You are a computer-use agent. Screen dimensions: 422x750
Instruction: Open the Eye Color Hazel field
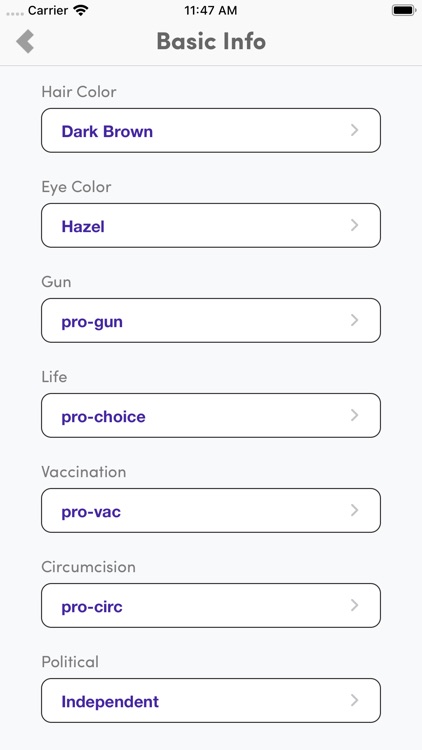coord(211,225)
